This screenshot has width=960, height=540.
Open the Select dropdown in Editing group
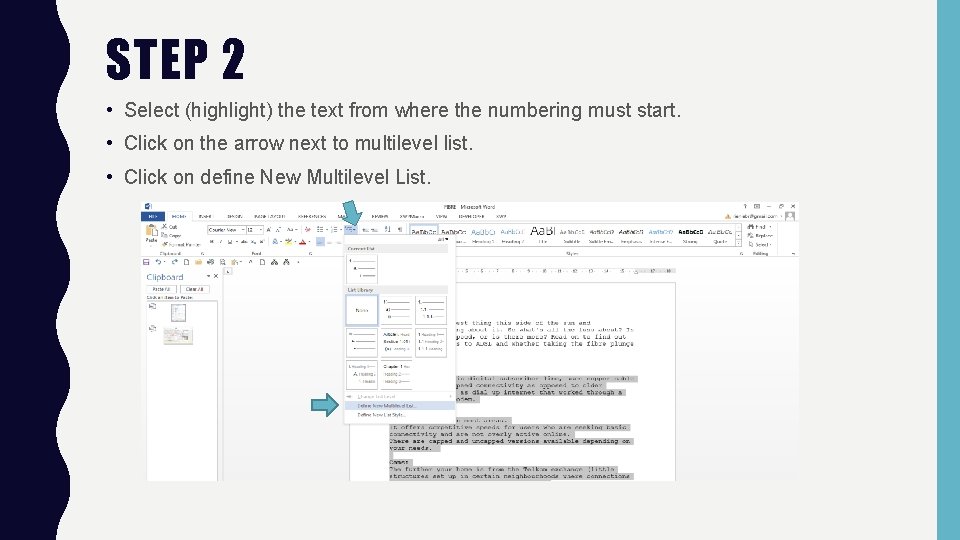click(x=760, y=244)
